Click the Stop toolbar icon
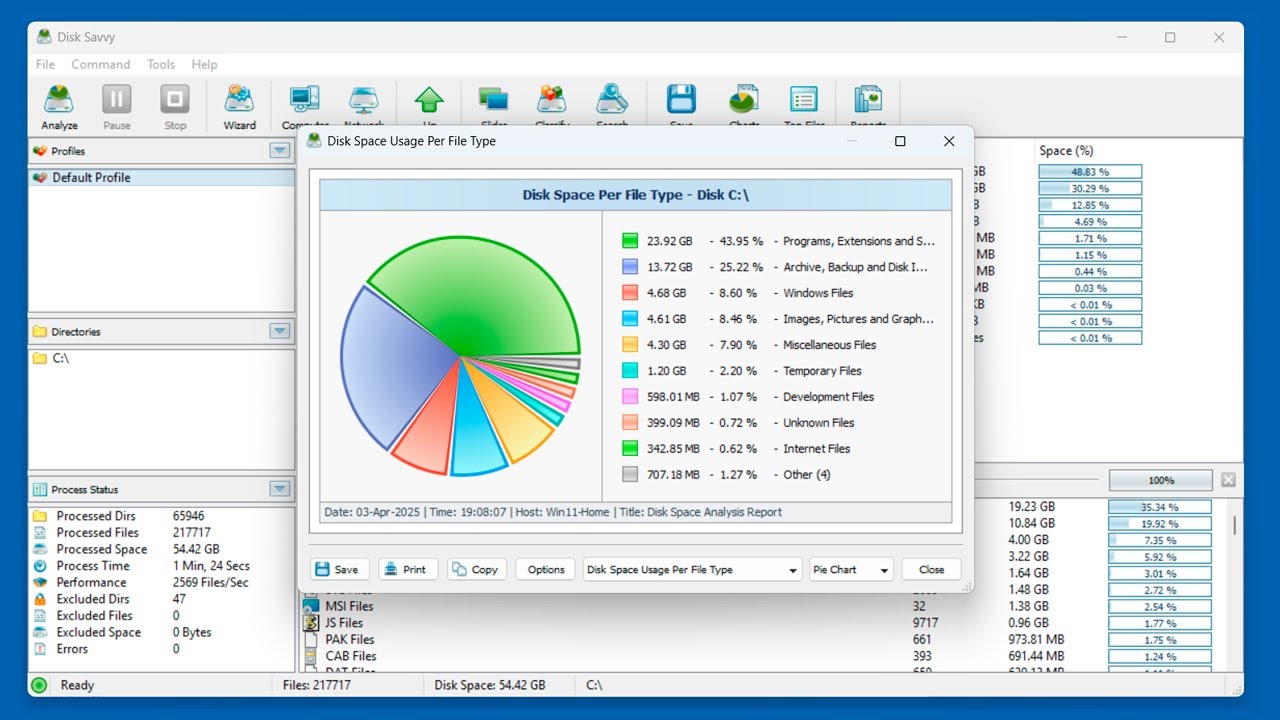Viewport: 1280px width, 720px height. click(x=175, y=100)
